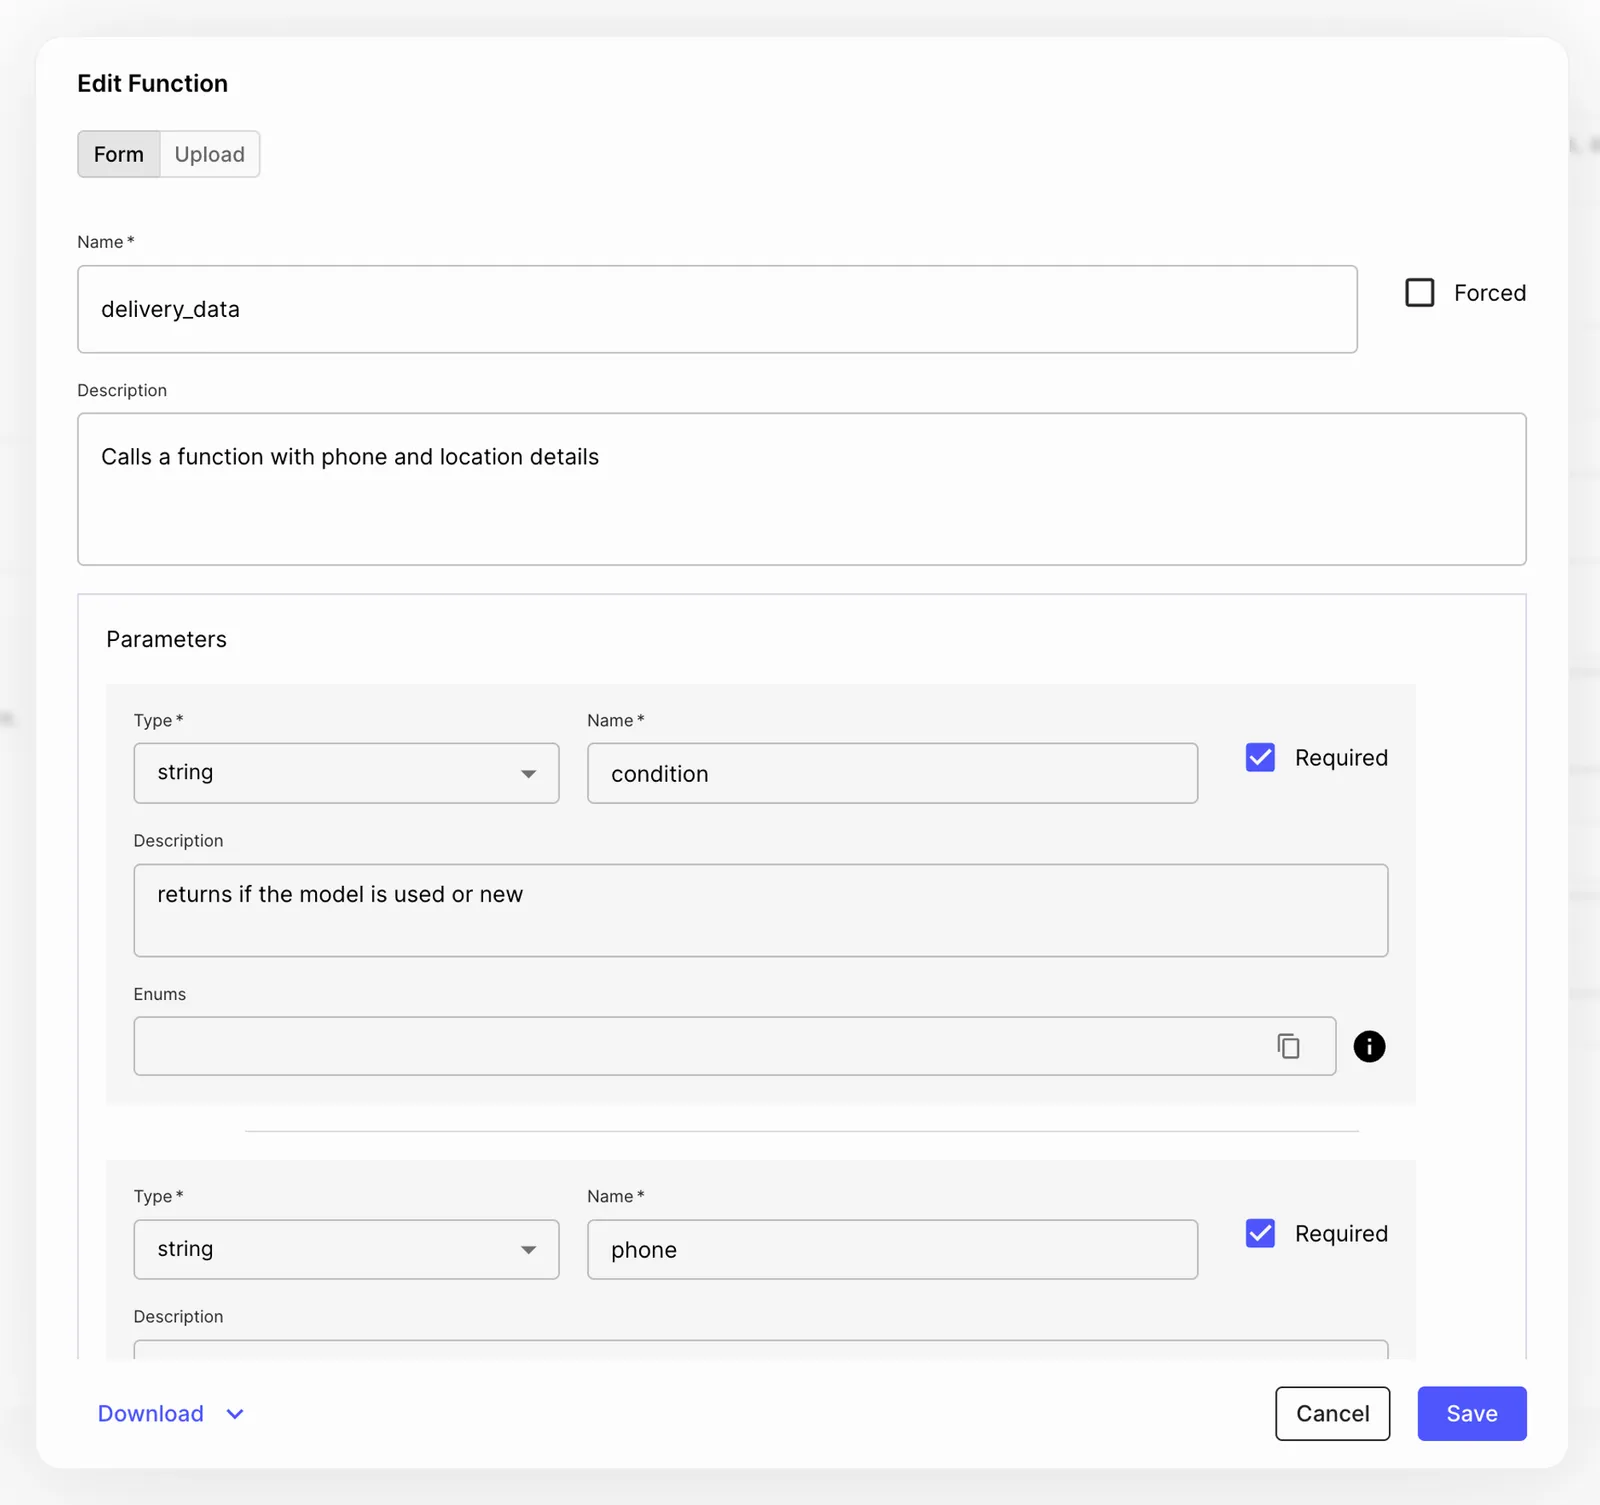
Task: Switch to the Upload tab
Action: [x=210, y=154]
